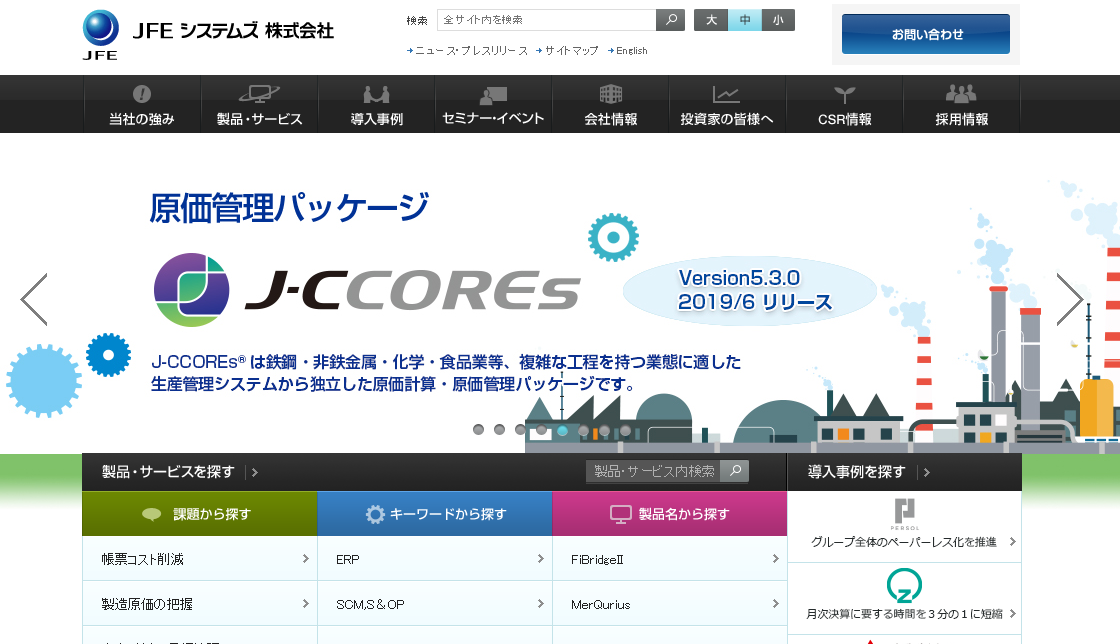Expand the FiBridgeII product row
The height and width of the screenshot is (644, 1120).
669,559
